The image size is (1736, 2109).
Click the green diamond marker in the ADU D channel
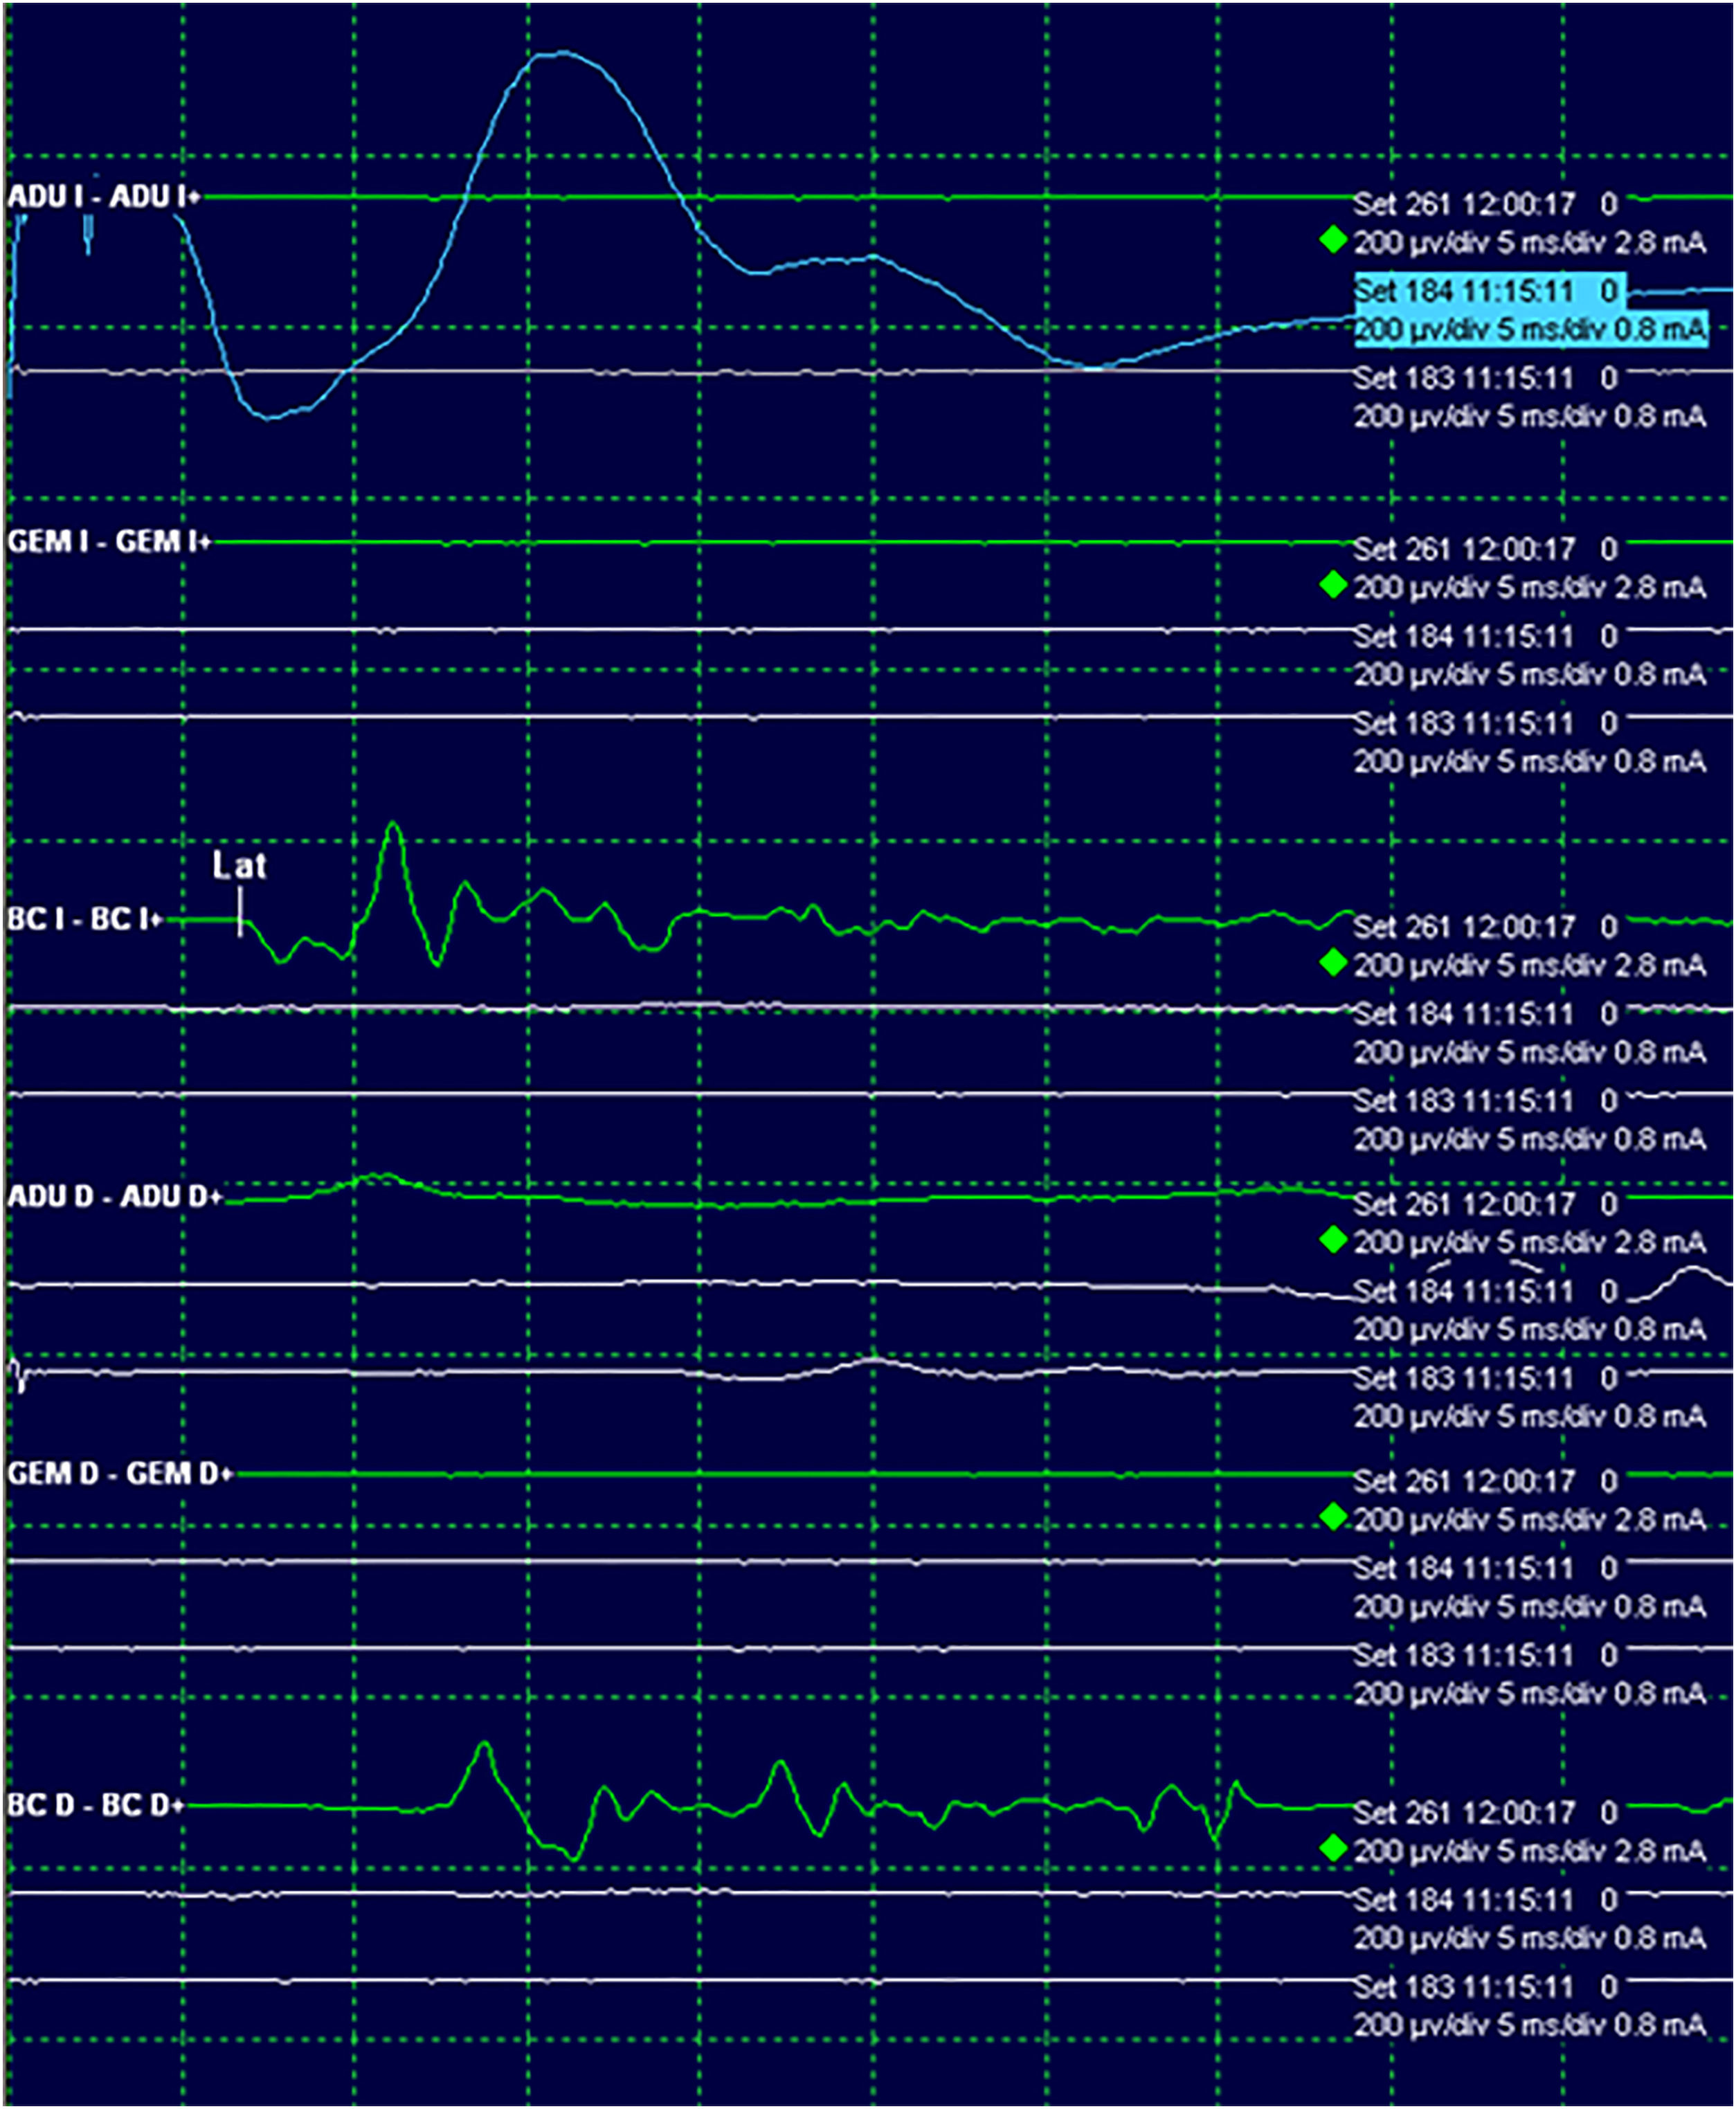1332,1240
